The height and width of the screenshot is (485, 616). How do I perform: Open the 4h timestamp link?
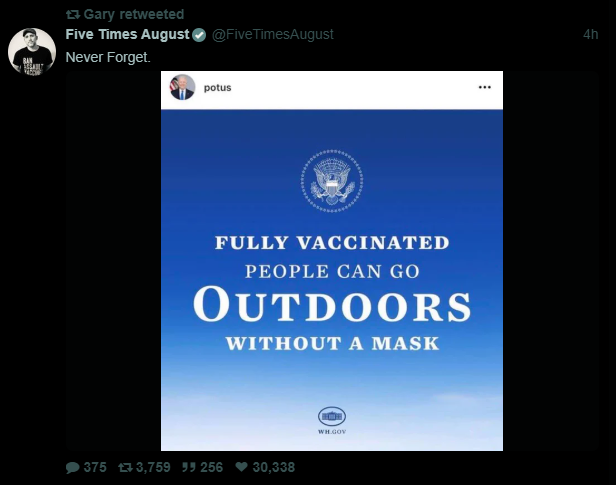[590, 35]
